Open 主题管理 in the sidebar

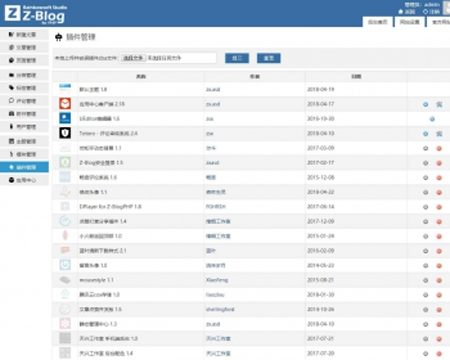pyautogui.click(x=24, y=141)
